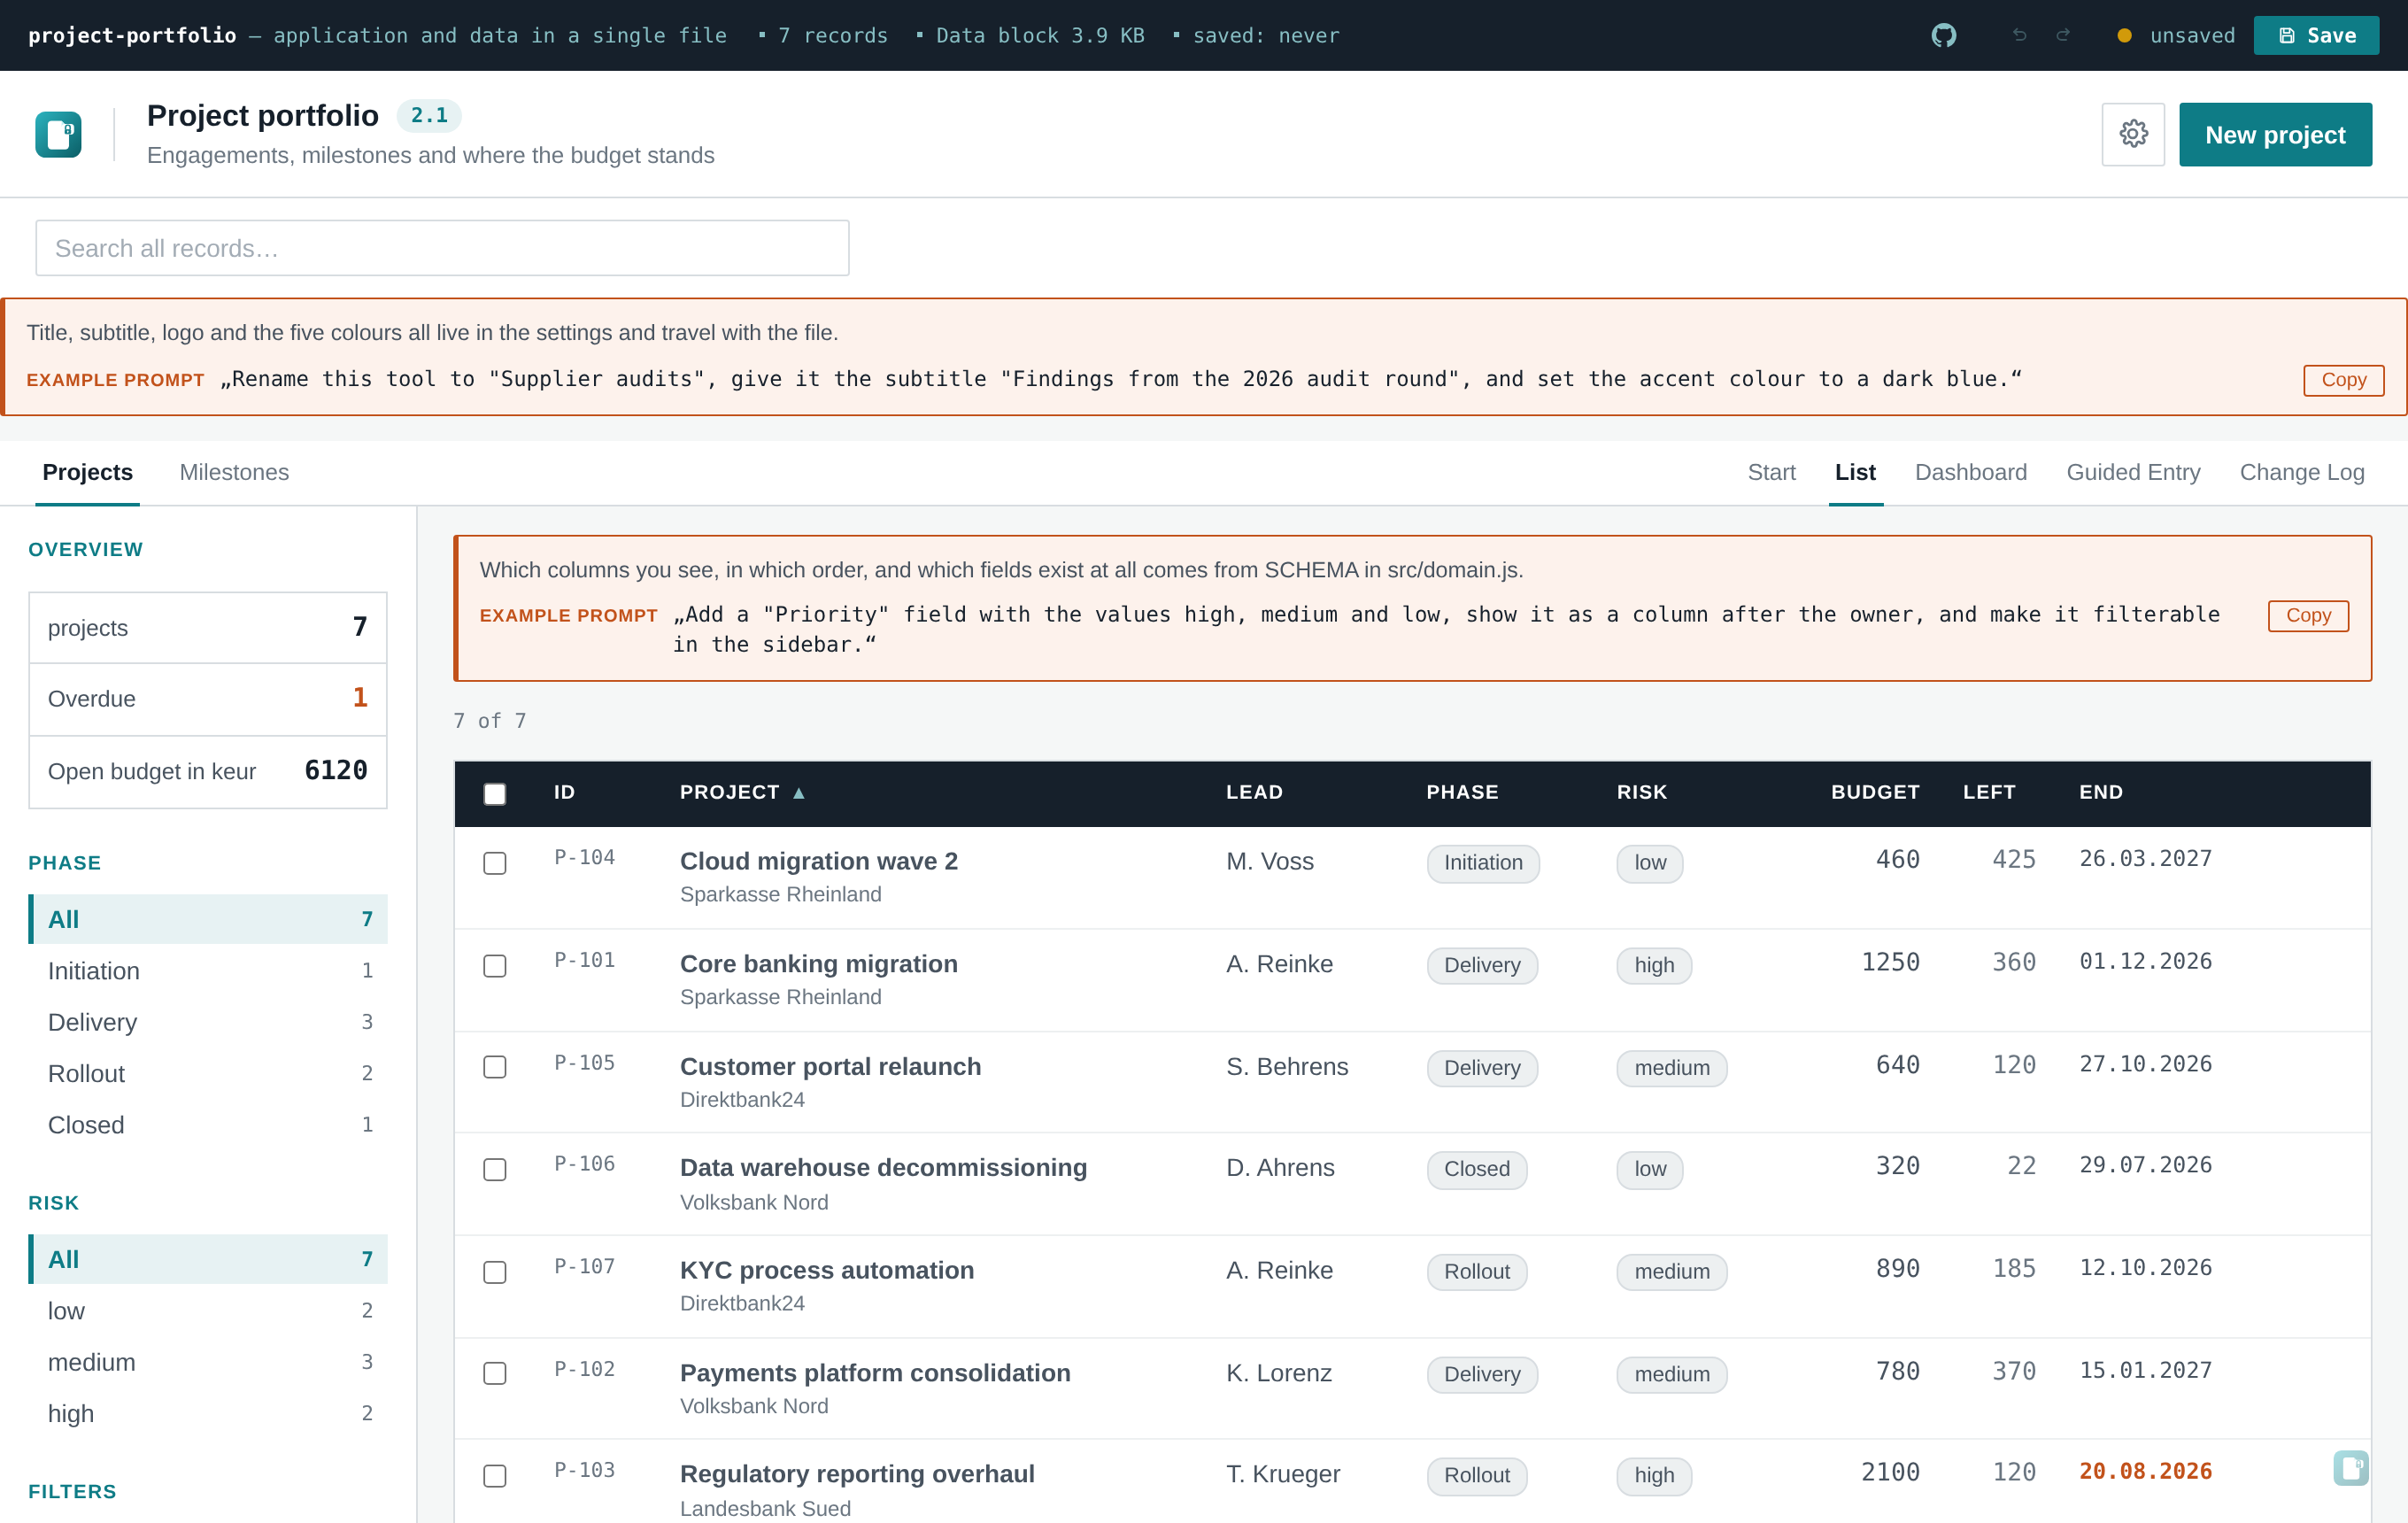Filter phase by Closed

208,1125
